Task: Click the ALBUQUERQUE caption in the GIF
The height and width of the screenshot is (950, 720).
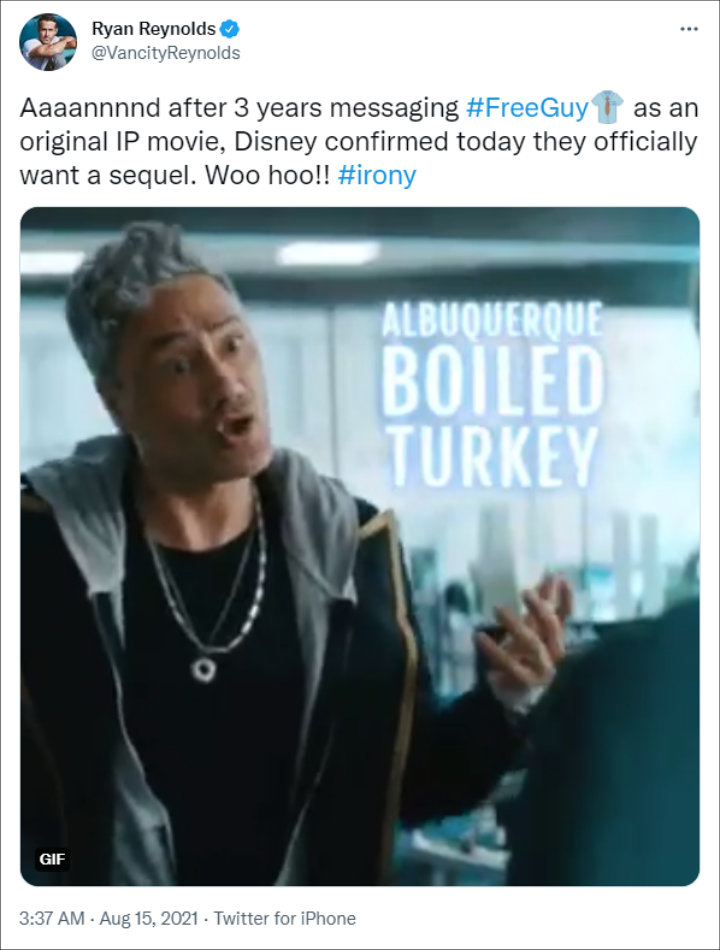Action: 492,318
